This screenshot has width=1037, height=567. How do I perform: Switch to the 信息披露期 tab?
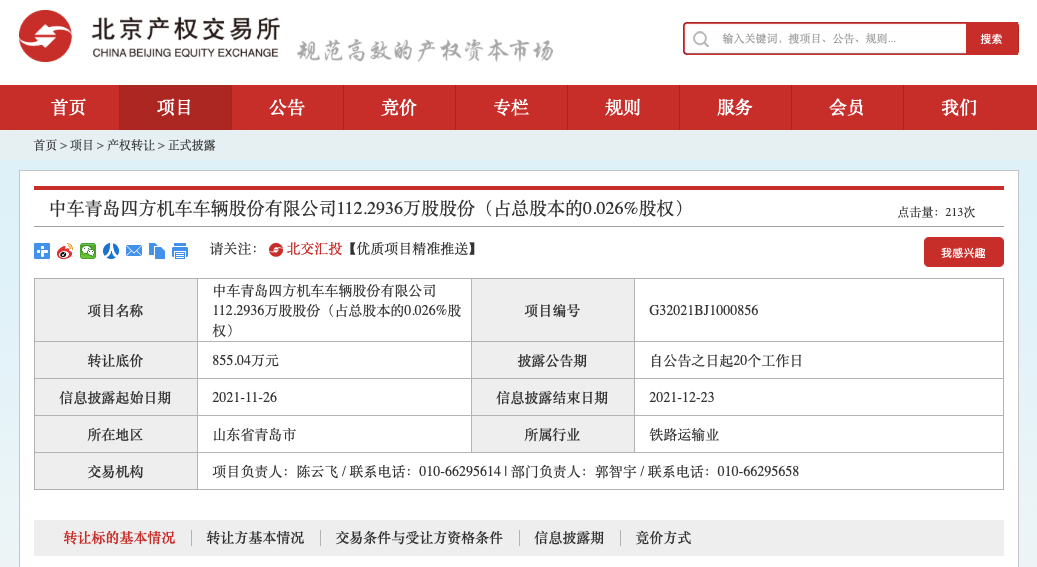[569, 538]
